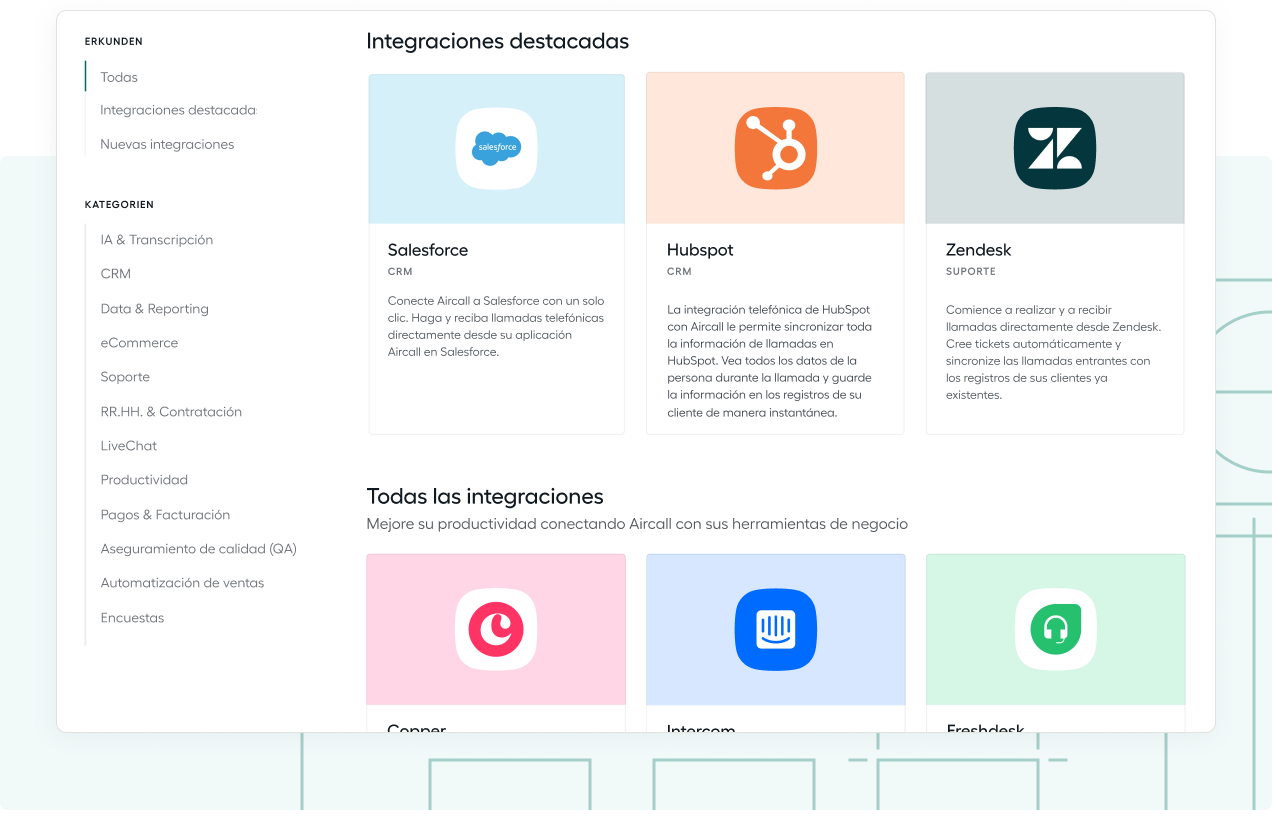Select Automatización de ventas category
The image size is (1272, 818).
coord(182,583)
